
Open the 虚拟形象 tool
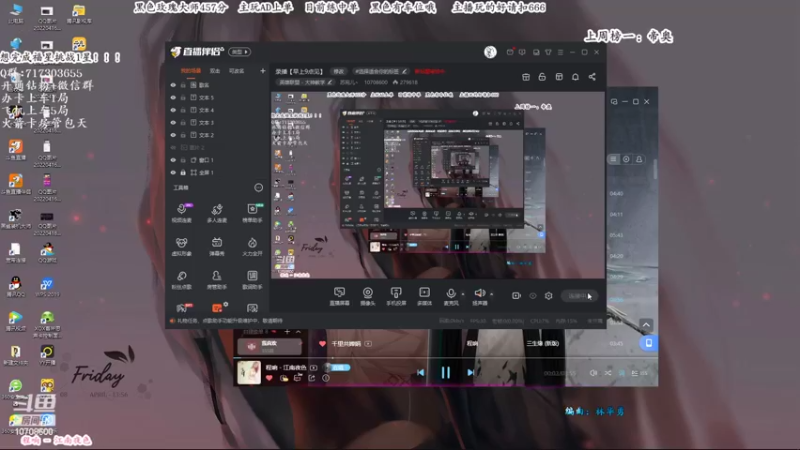pos(182,246)
